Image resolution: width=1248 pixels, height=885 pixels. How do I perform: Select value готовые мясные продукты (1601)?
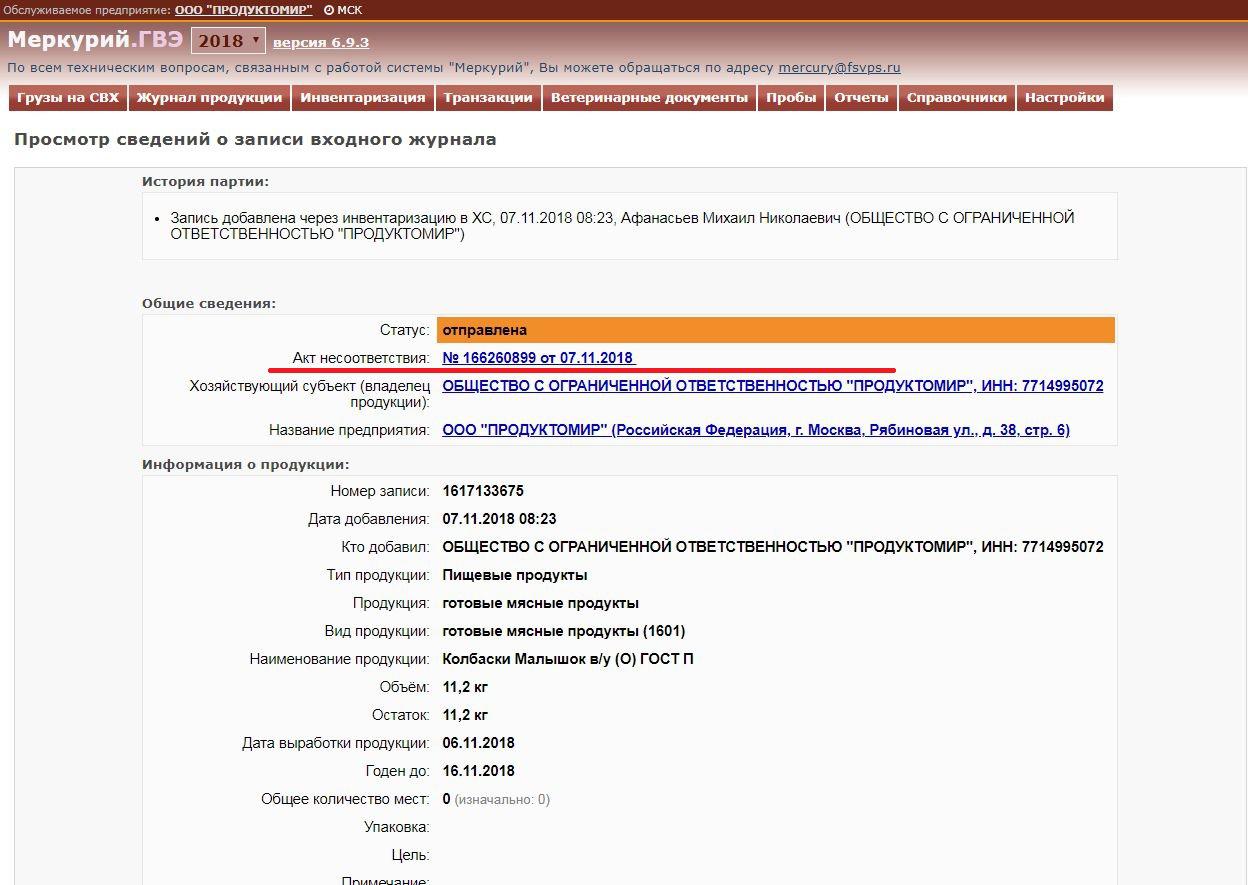pos(564,631)
